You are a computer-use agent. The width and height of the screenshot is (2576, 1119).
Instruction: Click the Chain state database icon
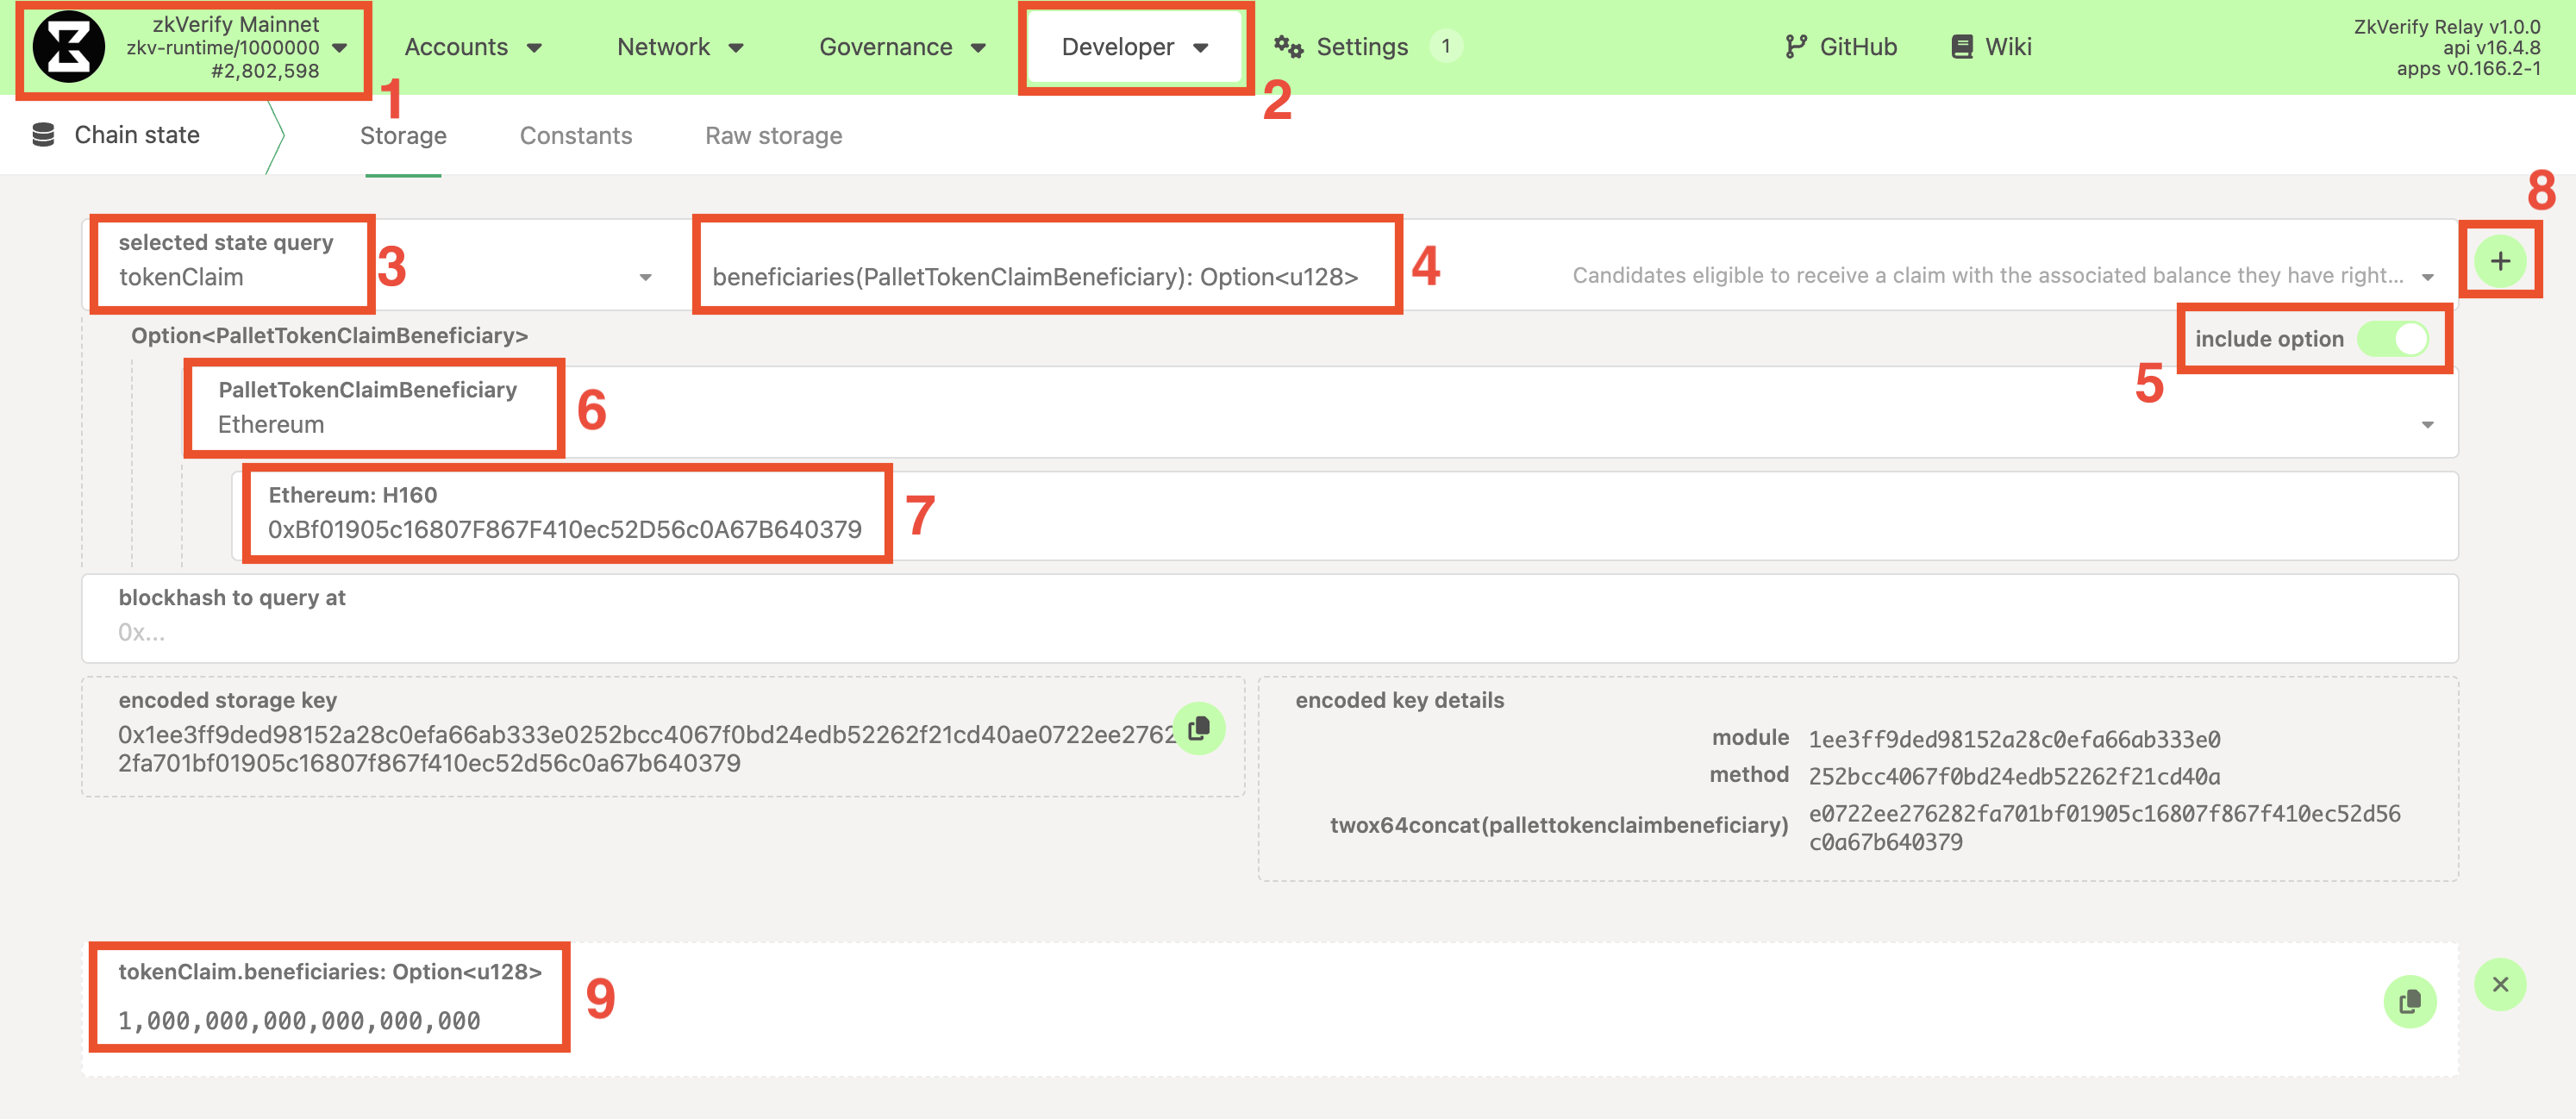43,135
